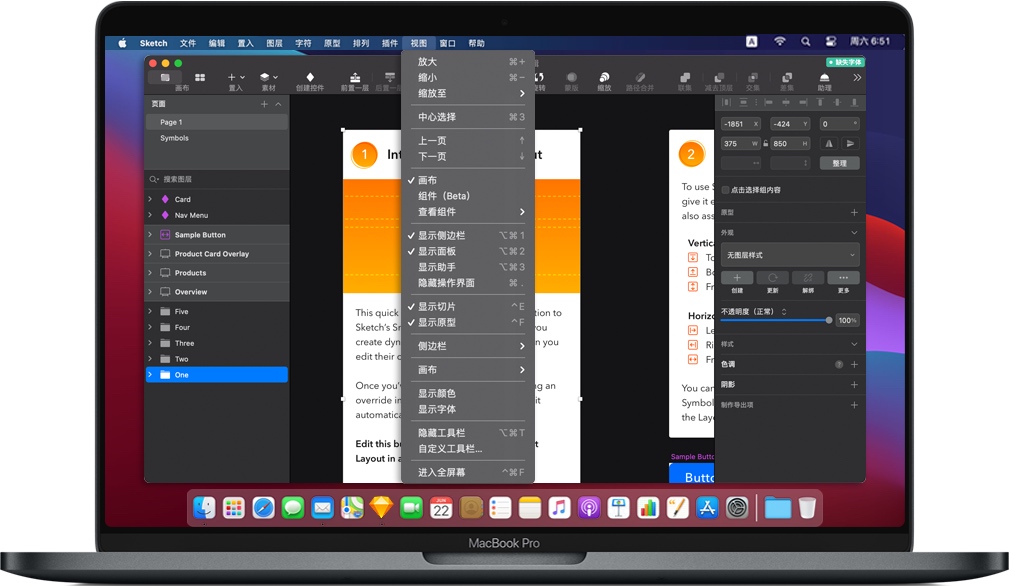The image size is (1009, 586).
Task: Collapse the 外观 section chevron
Action: coord(854,232)
